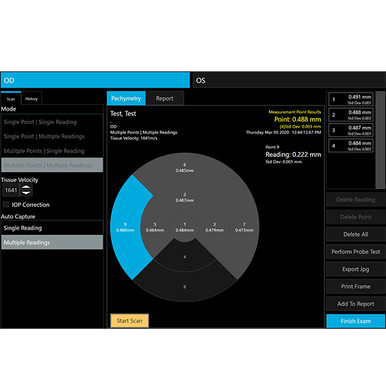Screen dimensions: 386x386
Task: Click the Reading: 0.222 mm text
Action: (293, 155)
